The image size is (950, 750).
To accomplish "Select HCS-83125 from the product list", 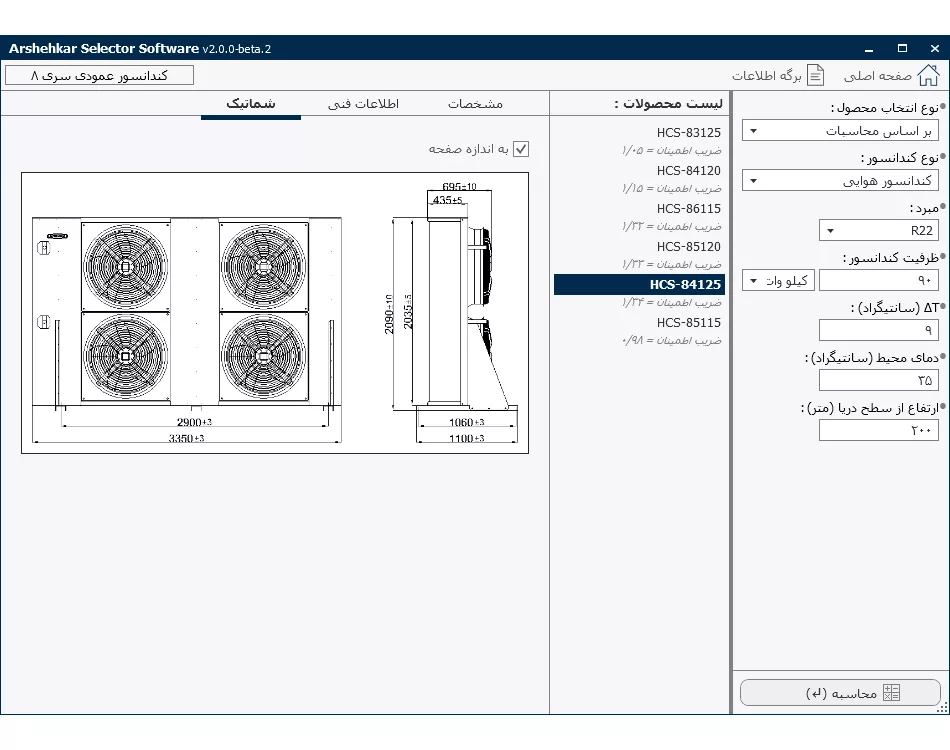I will tap(688, 133).
